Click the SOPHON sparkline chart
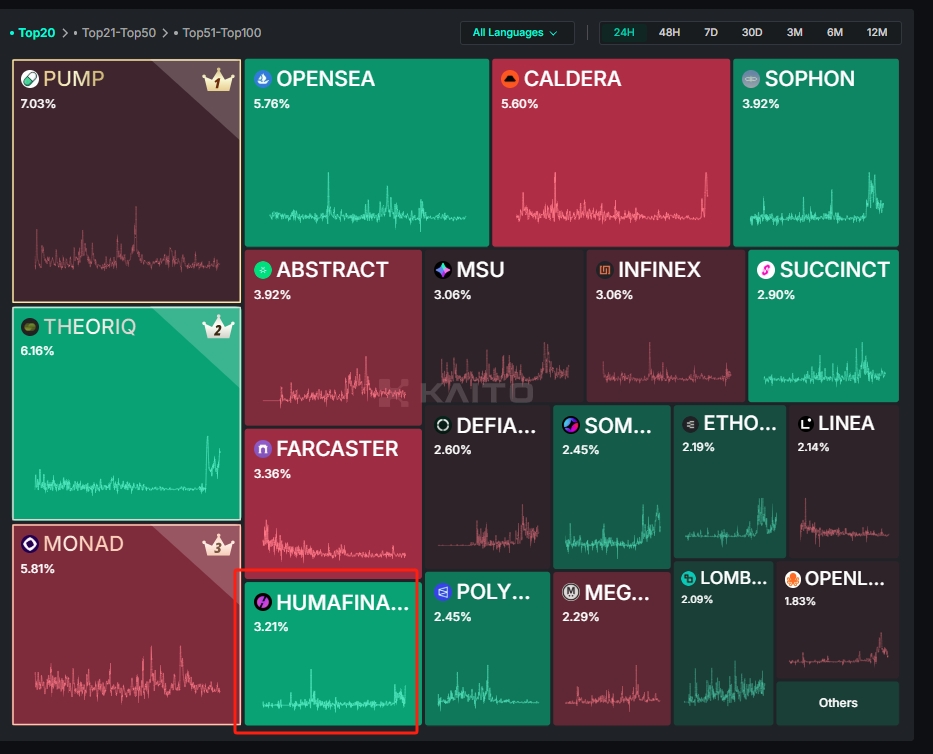 [x=816, y=199]
